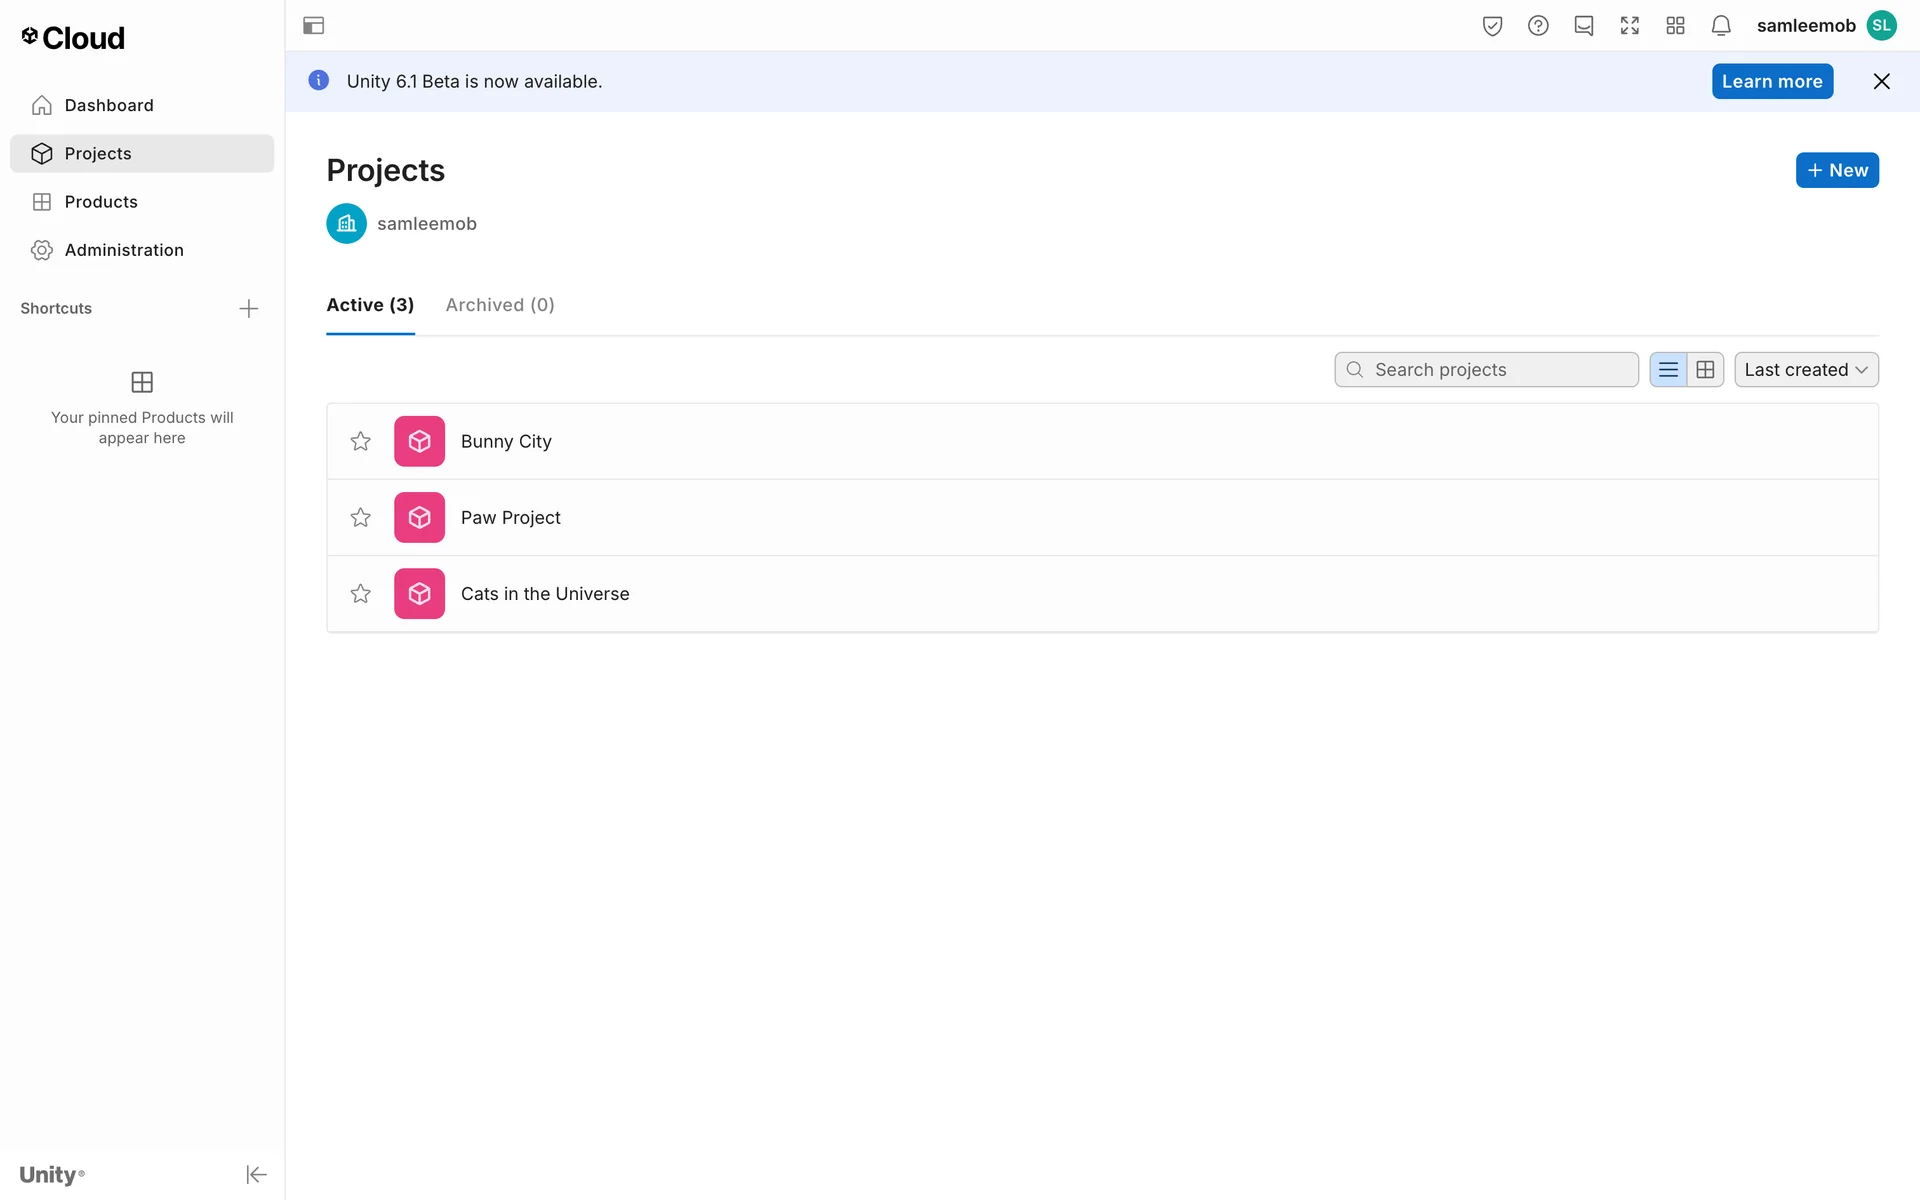Viewport: 1920px width, 1200px height.
Task: Open the apps grid icon in header
Action: (x=1676, y=26)
